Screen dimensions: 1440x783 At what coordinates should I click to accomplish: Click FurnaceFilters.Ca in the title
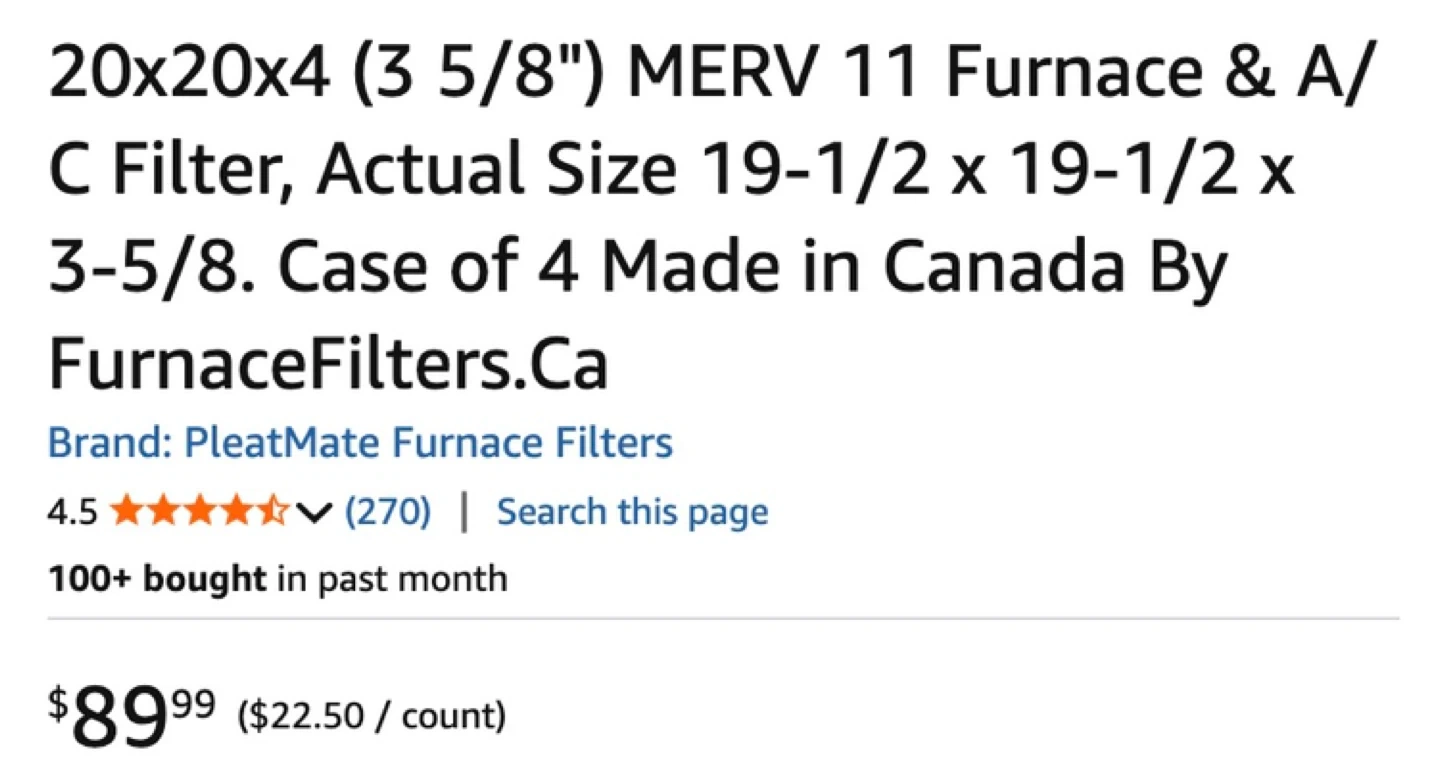(x=328, y=366)
